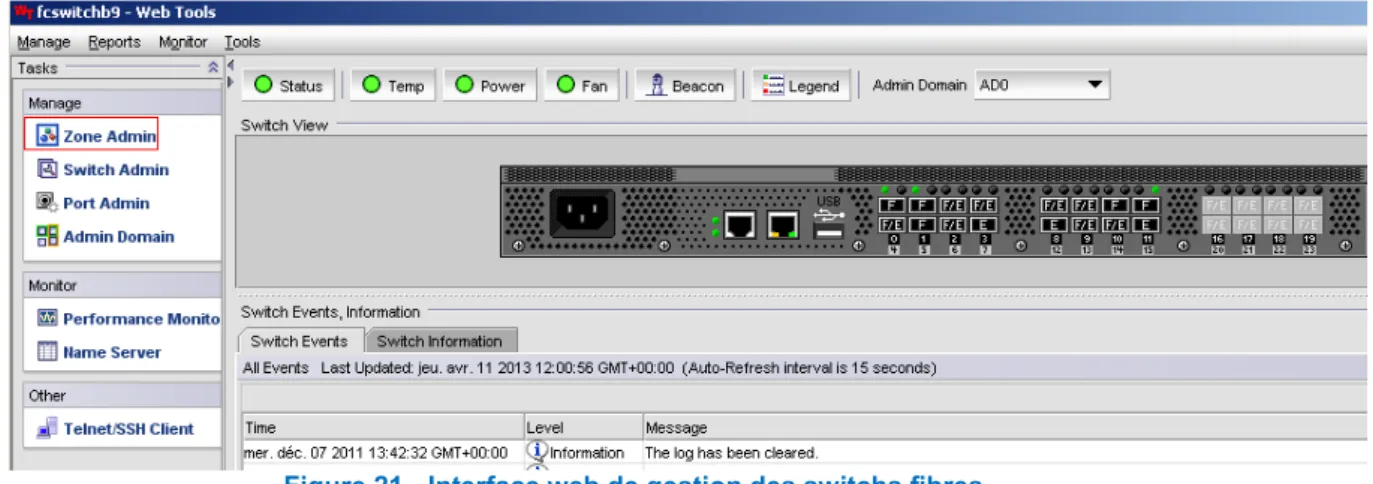Select E-port 7 in the lower row
The width and height of the screenshot is (1373, 484).
(984, 225)
